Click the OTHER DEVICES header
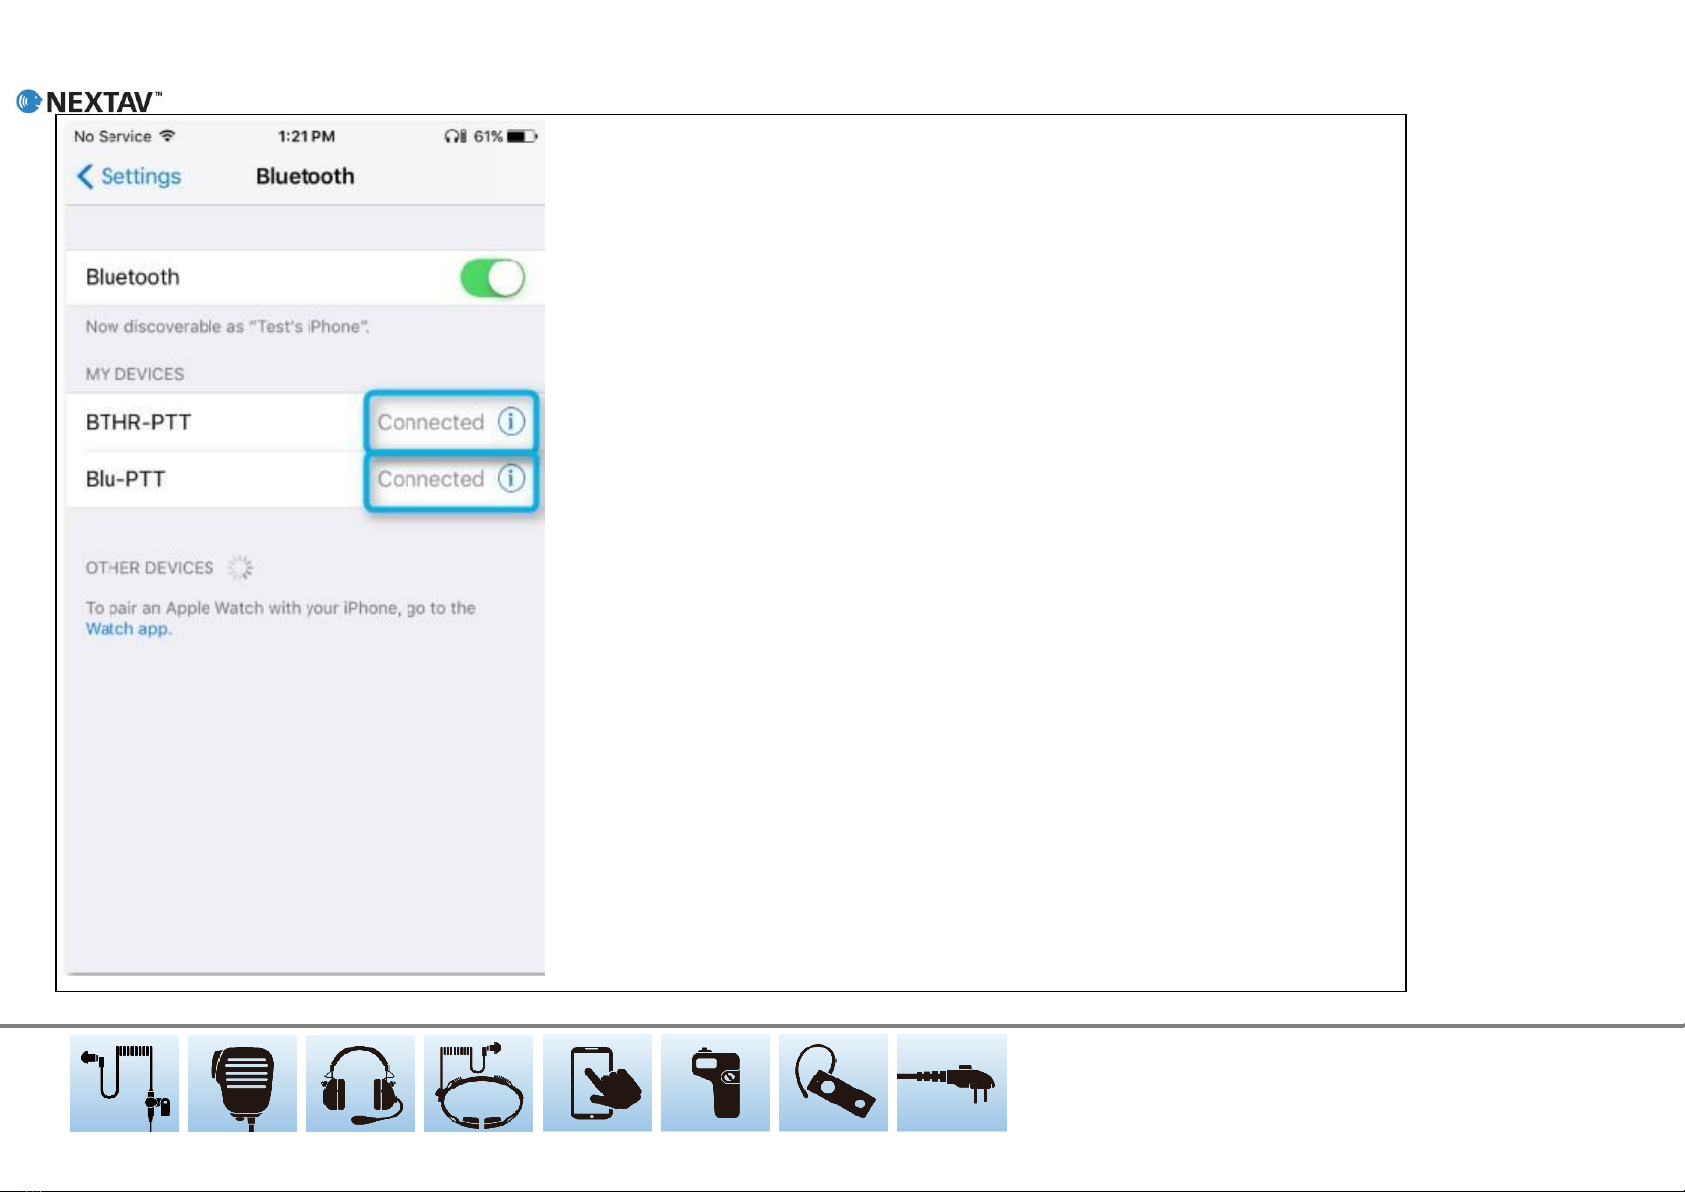This screenshot has height=1192, width=1685. pos(149,568)
